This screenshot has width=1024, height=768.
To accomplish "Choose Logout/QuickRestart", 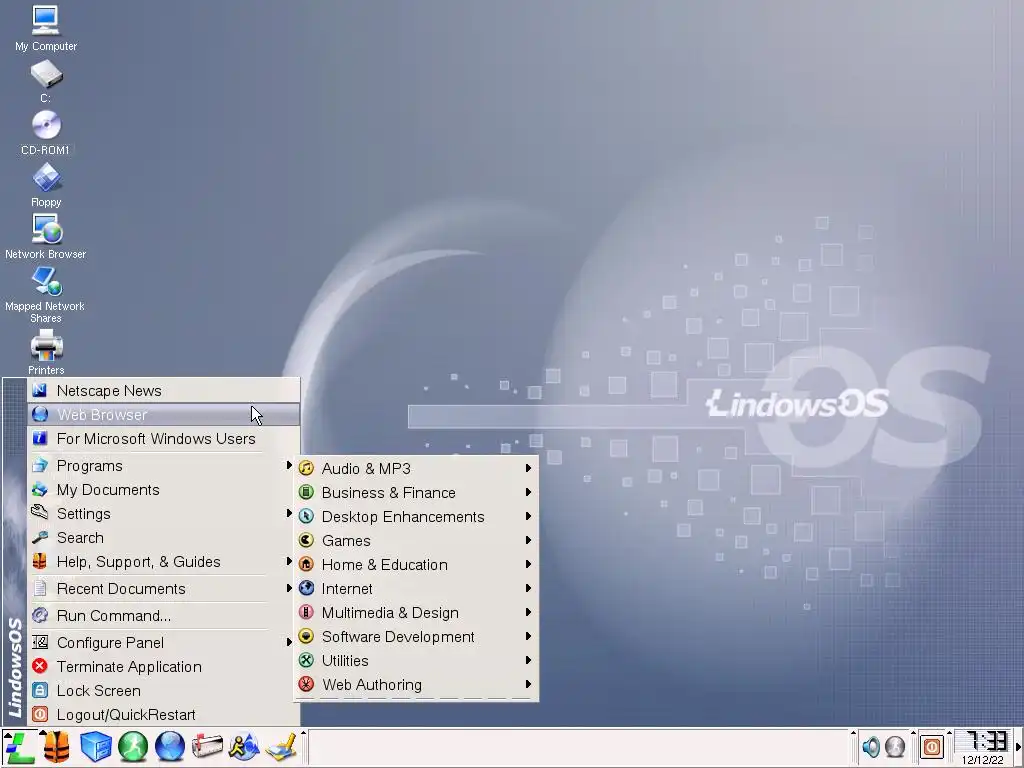I will pyautogui.click(x=164, y=715).
